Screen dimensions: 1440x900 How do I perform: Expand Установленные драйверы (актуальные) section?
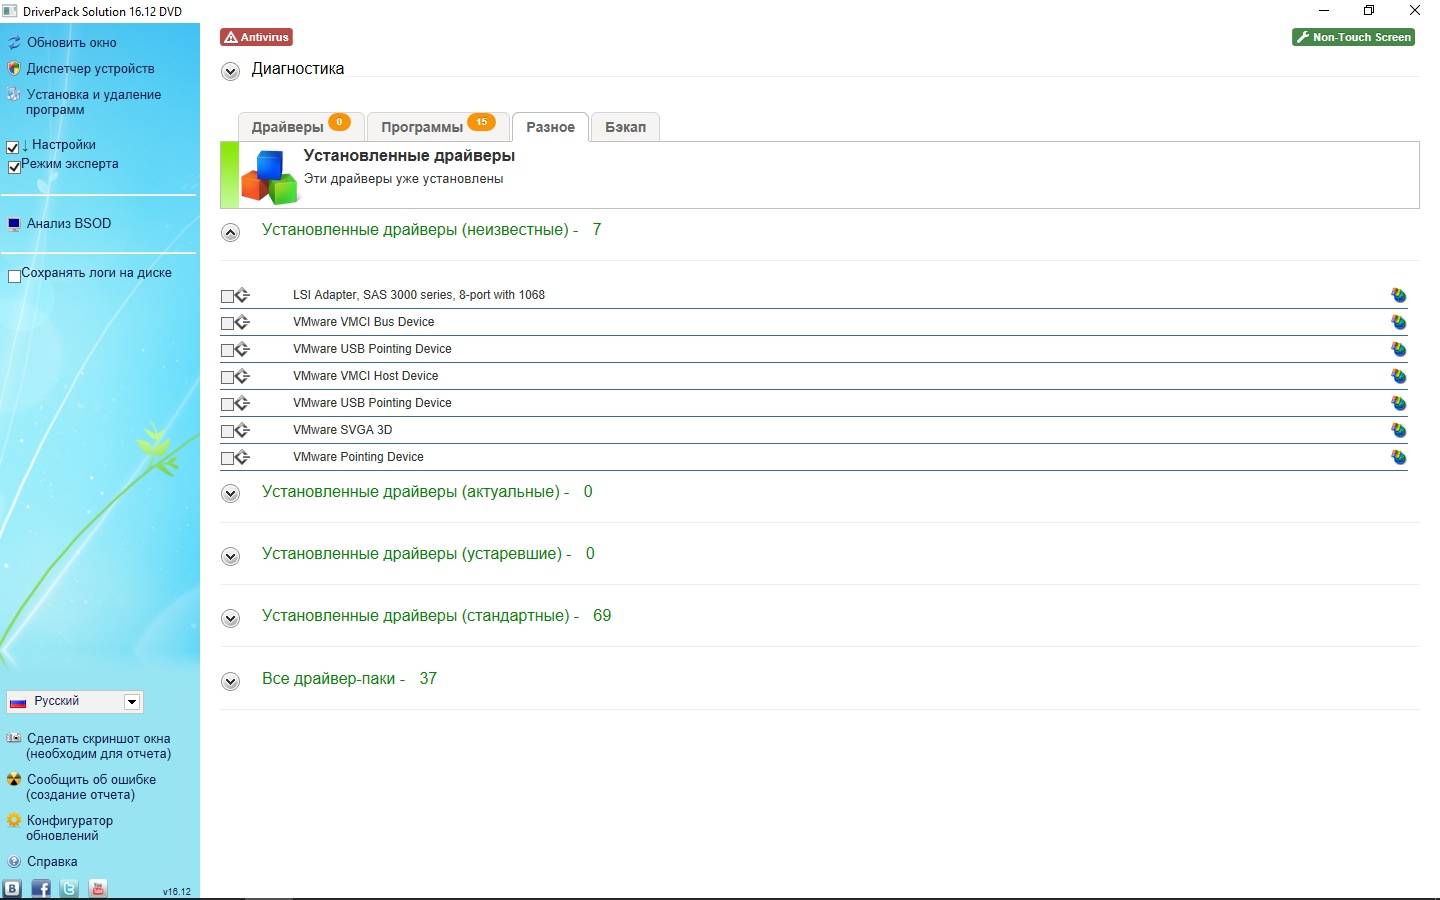pos(231,494)
